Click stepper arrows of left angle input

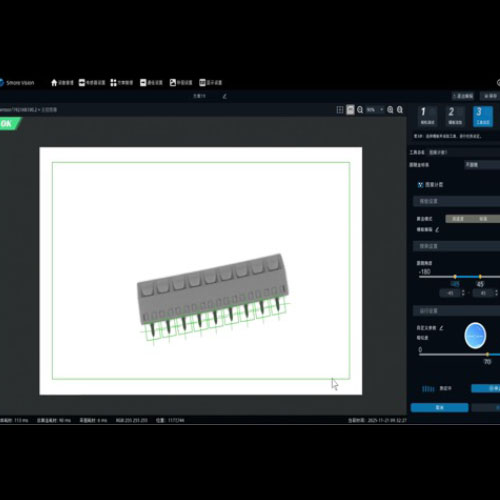tap(463, 293)
